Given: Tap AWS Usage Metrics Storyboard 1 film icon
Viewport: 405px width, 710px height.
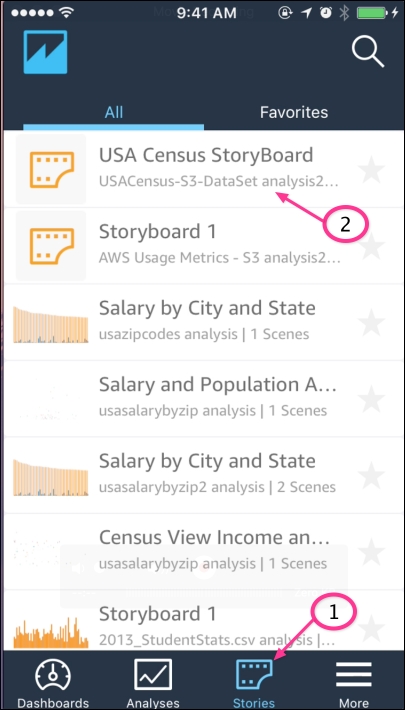Looking at the screenshot, I should click(51, 245).
